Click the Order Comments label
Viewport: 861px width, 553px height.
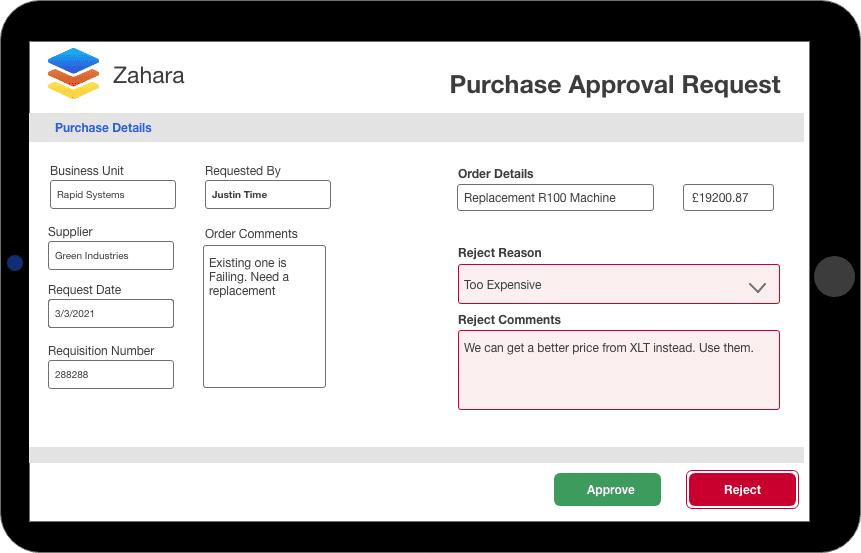(251, 234)
